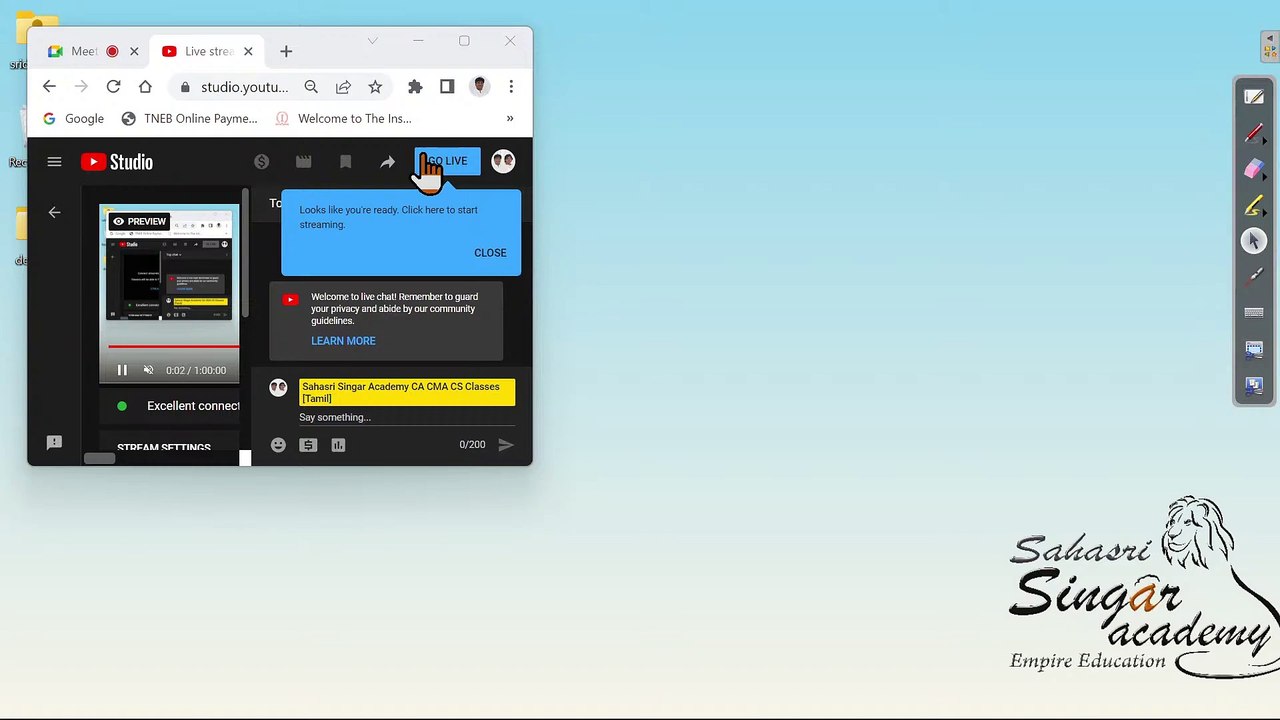Screen dimensions: 1280x720
Task: Toggle the browser side panel icon
Action: tap(447, 87)
